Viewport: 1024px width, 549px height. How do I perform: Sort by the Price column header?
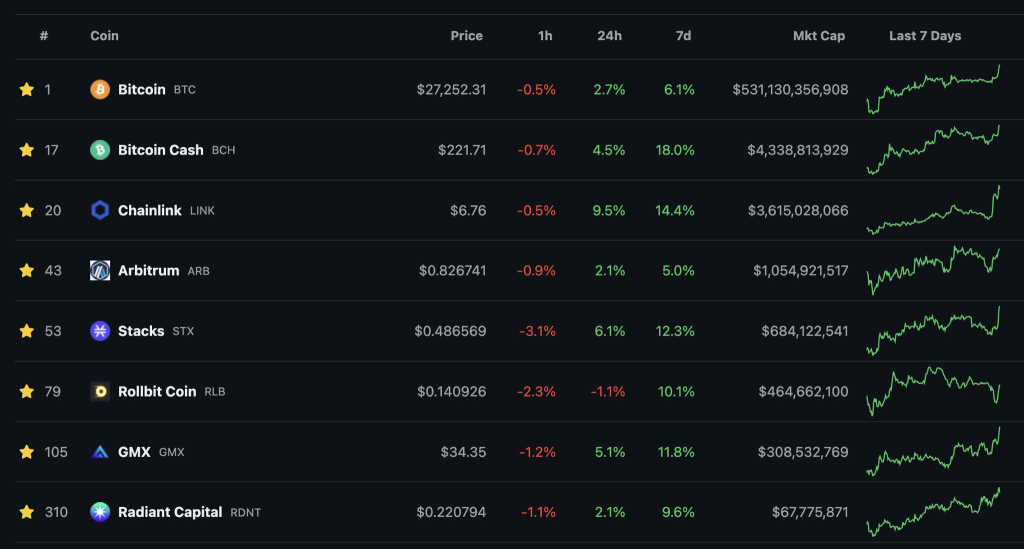pos(467,36)
